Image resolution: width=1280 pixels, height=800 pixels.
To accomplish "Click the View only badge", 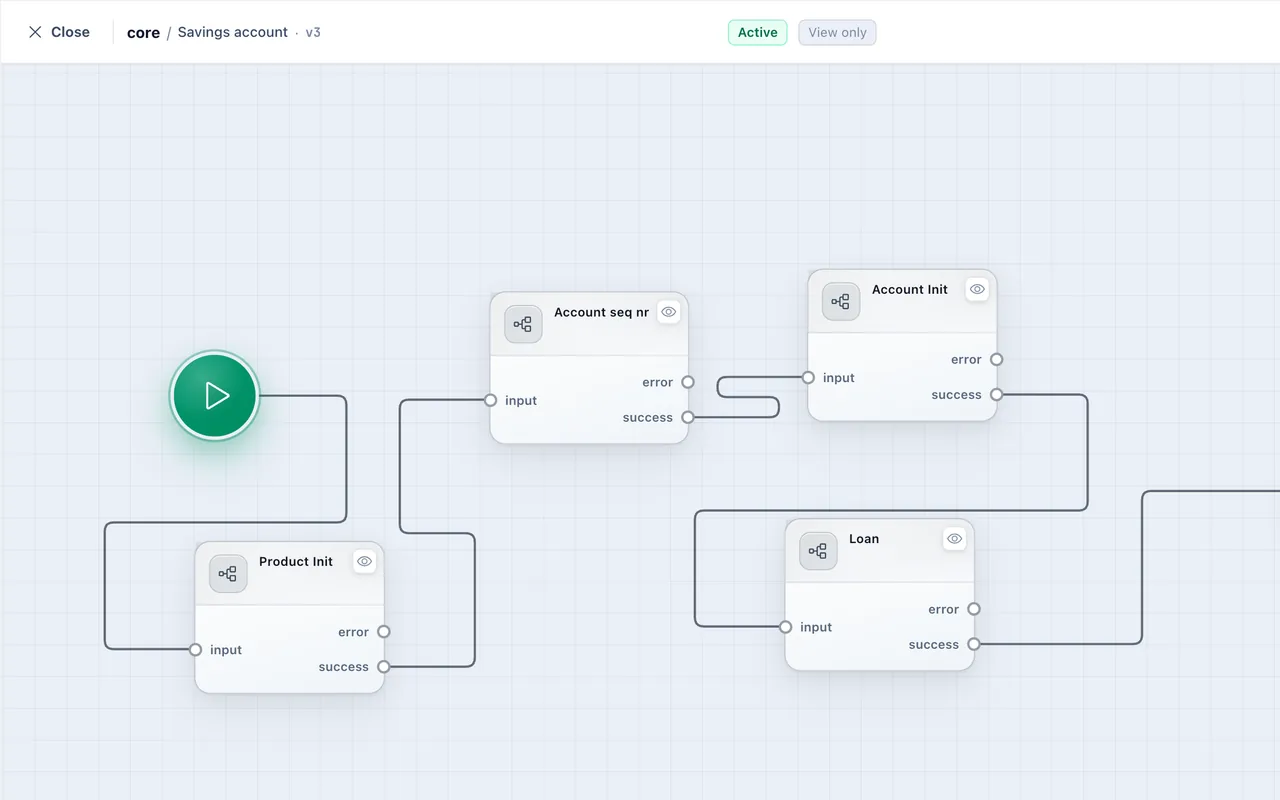I will [x=837, y=33].
